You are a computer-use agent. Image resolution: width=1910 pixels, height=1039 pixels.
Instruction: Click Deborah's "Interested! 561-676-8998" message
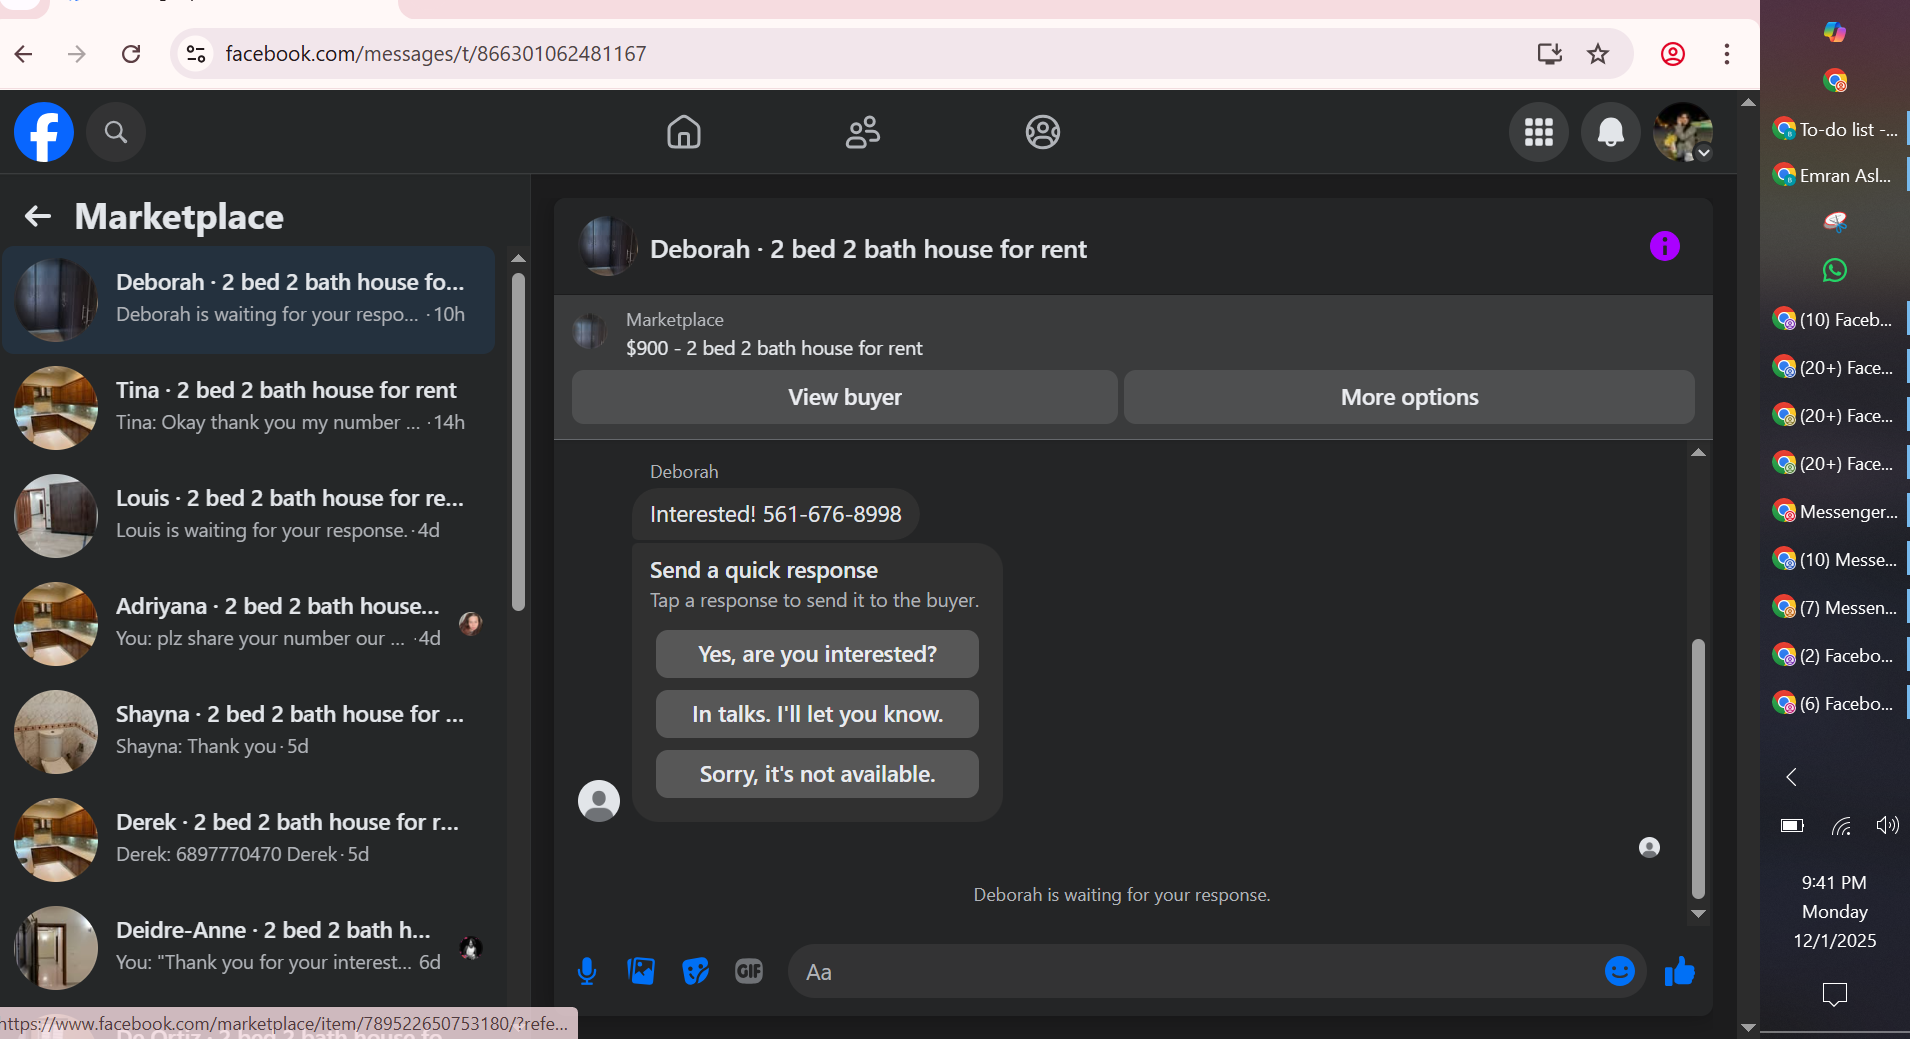pos(775,514)
